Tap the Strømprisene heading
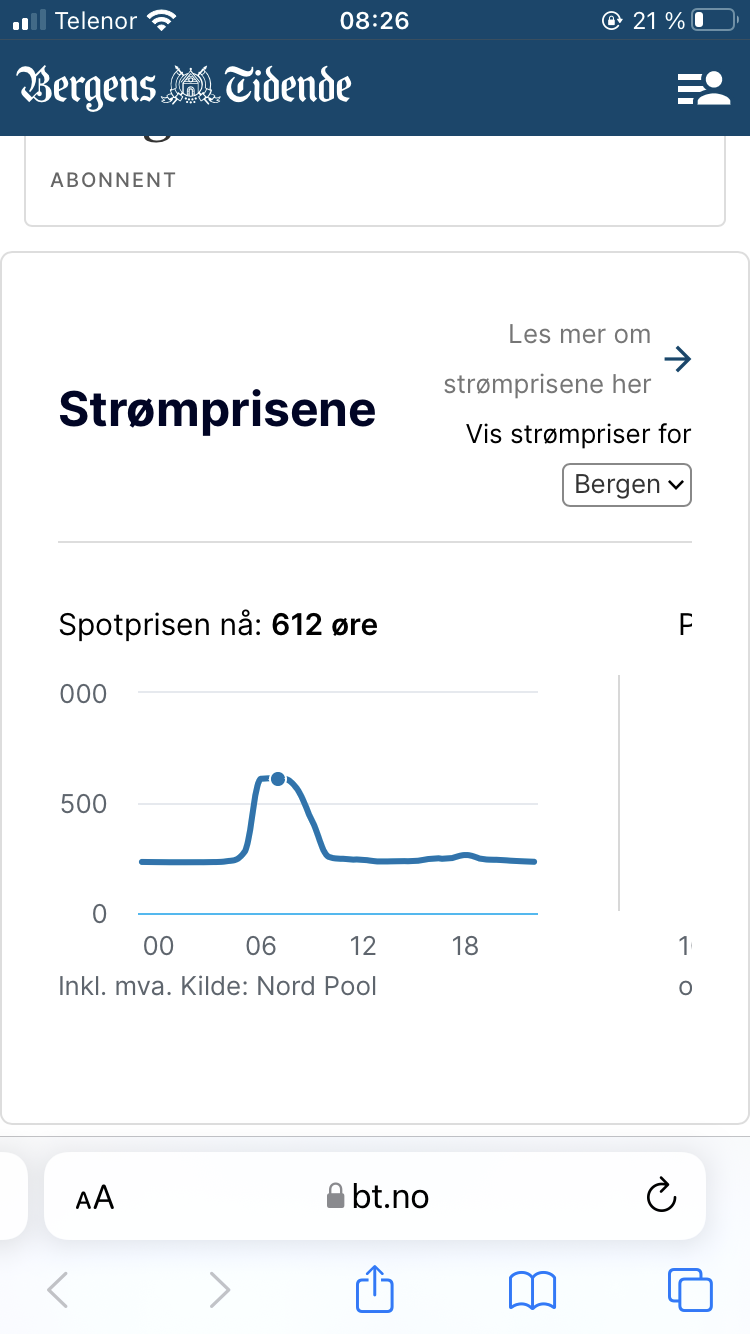 [217, 409]
